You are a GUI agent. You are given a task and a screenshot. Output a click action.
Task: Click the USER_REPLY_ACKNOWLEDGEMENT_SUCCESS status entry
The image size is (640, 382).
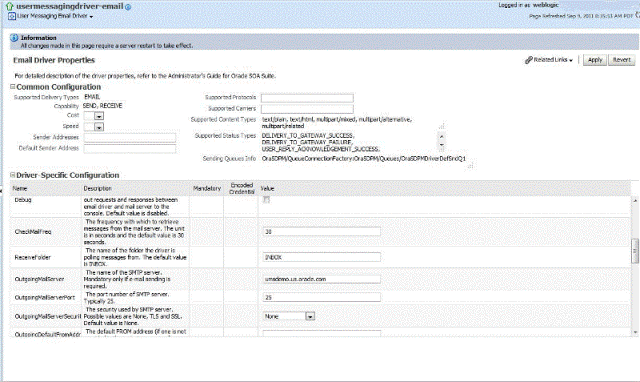(321, 149)
